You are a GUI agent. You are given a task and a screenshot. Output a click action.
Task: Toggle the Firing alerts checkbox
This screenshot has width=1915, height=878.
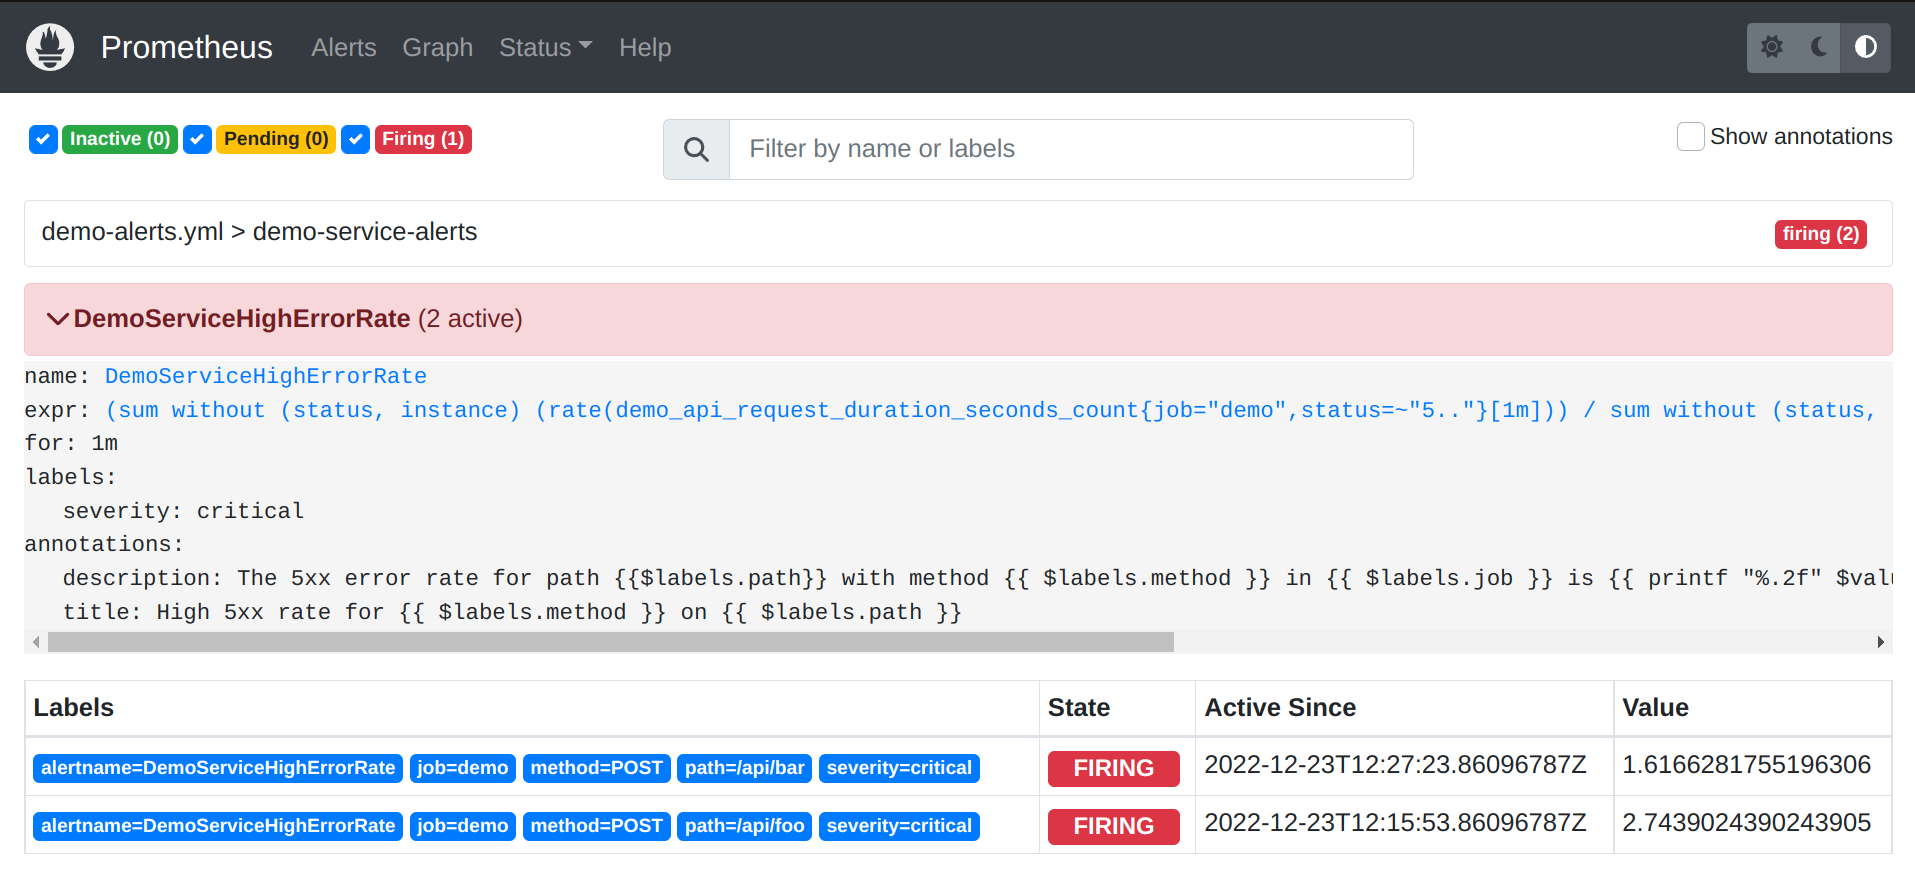click(x=355, y=139)
